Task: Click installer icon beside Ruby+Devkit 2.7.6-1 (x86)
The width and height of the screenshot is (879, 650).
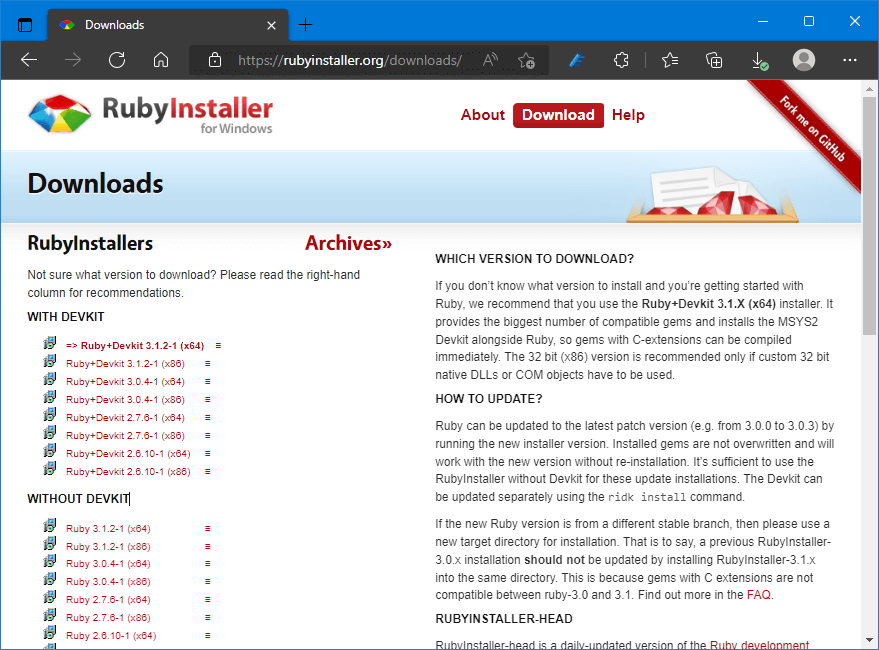Action: [50, 433]
